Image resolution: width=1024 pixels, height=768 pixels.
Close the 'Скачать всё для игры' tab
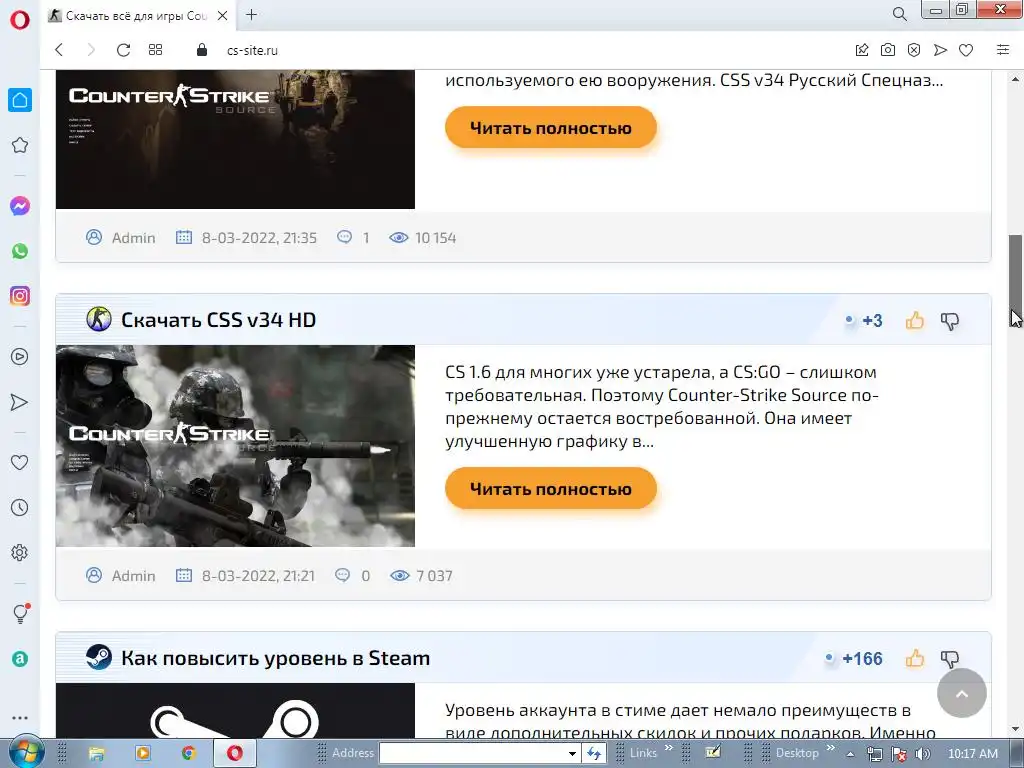pyautogui.click(x=223, y=15)
